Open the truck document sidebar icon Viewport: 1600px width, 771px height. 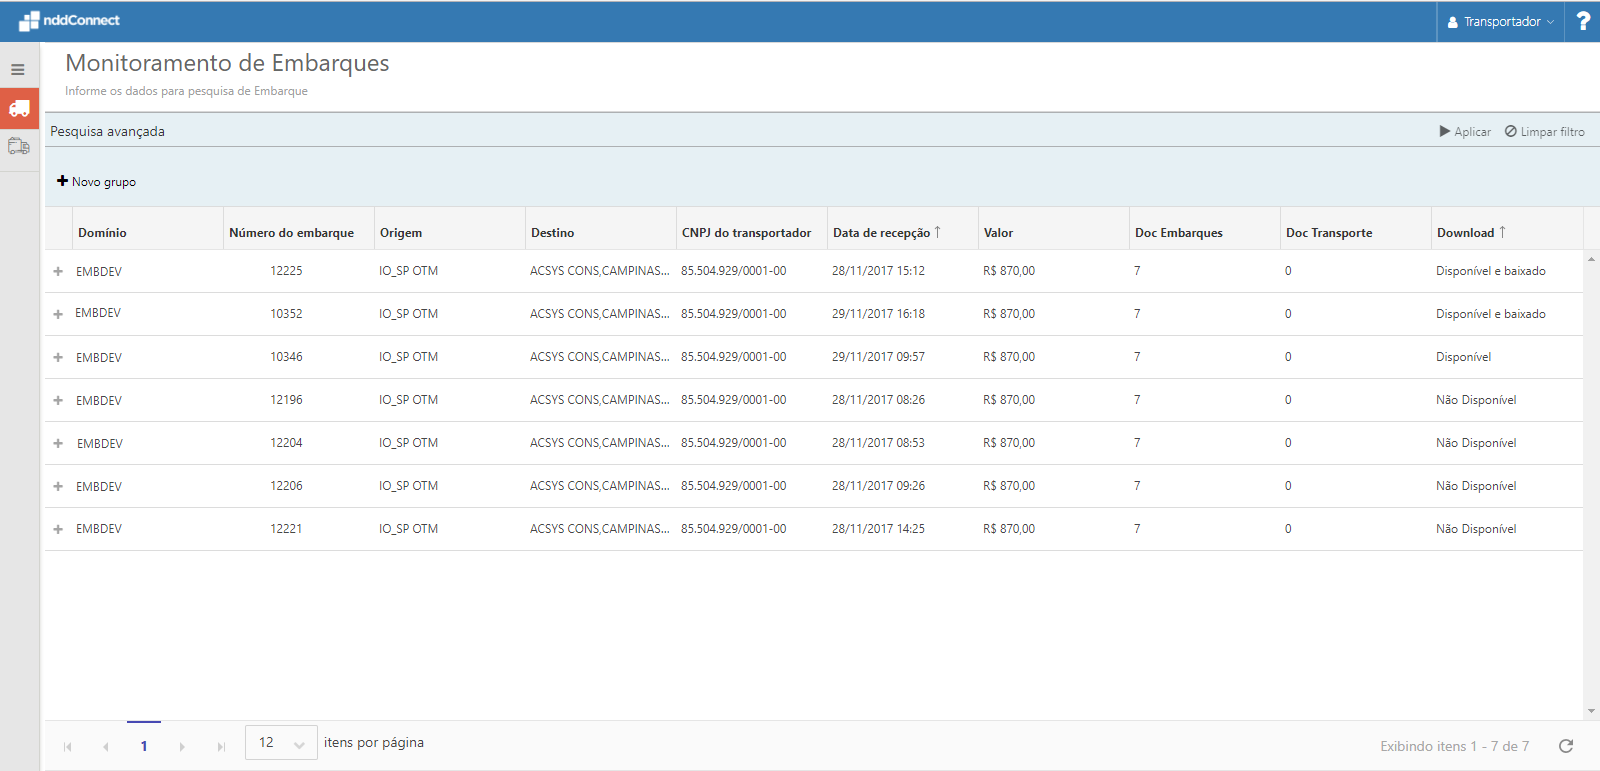pyautogui.click(x=19, y=146)
